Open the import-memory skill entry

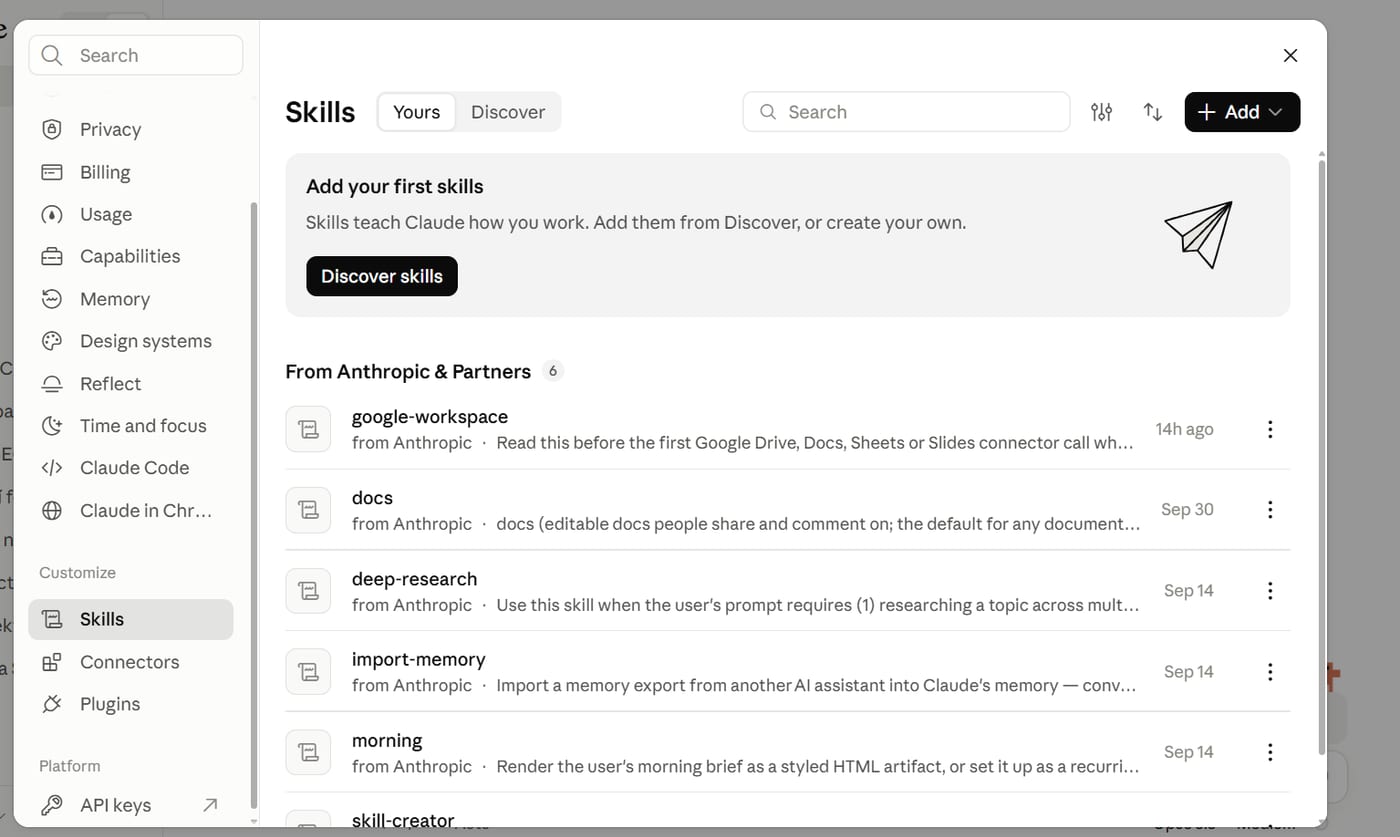point(788,672)
